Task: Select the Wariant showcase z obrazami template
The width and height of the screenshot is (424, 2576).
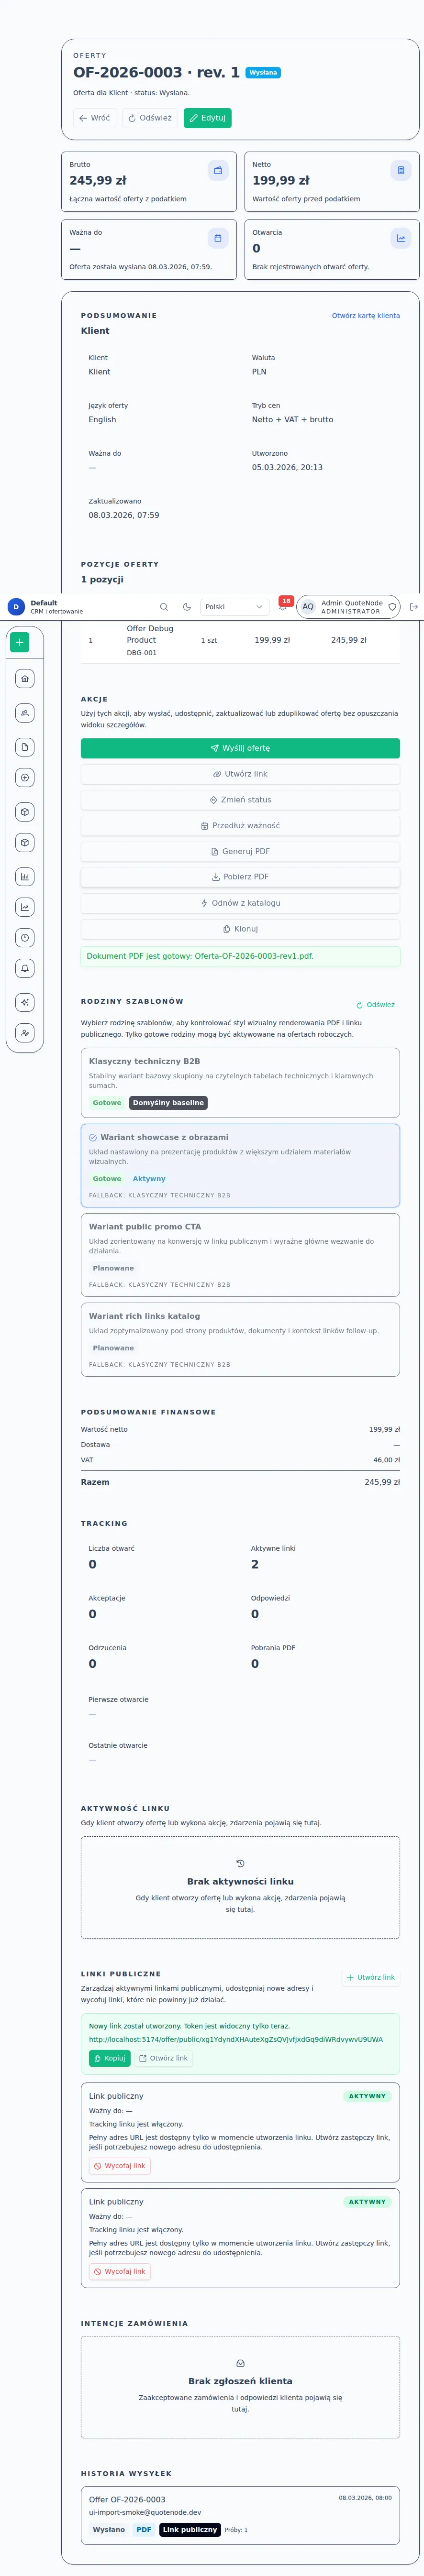Action: click(240, 1164)
